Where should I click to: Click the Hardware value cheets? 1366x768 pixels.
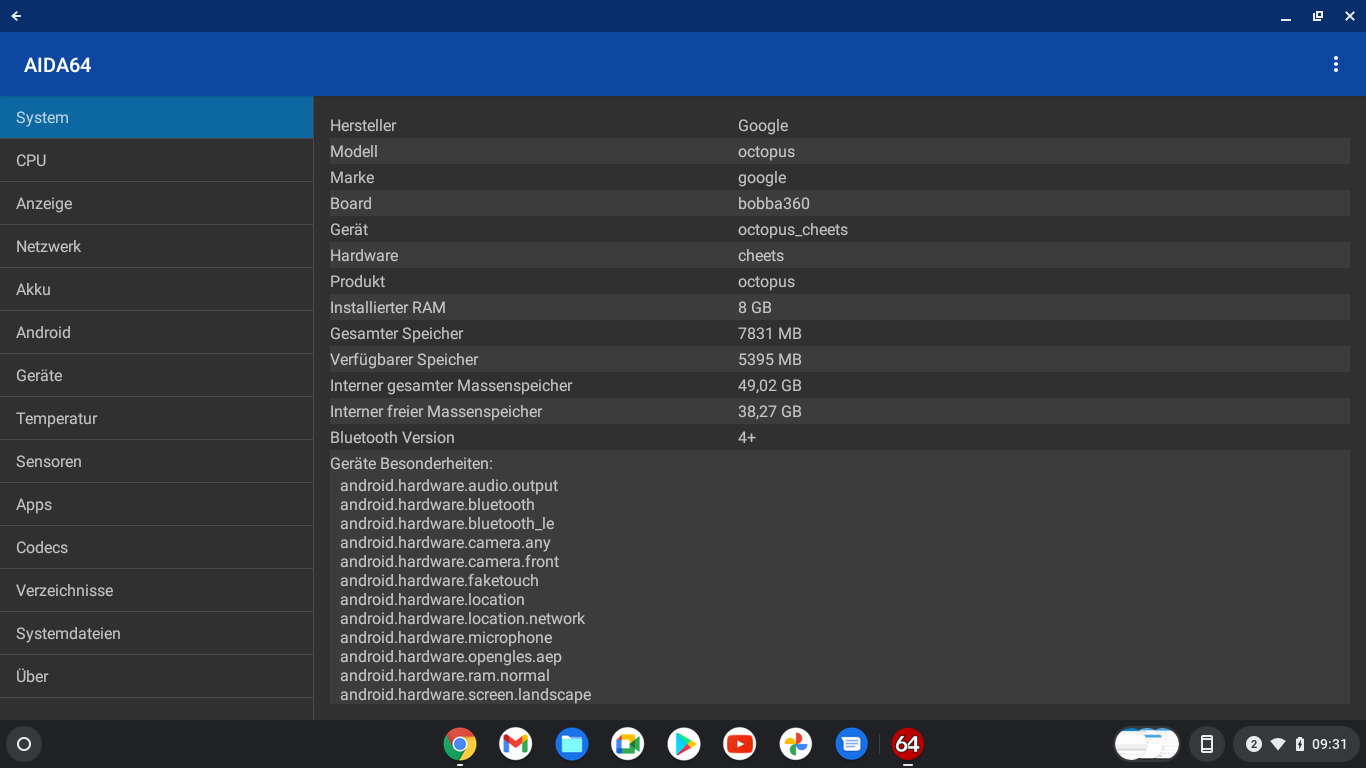click(x=761, y=255)
